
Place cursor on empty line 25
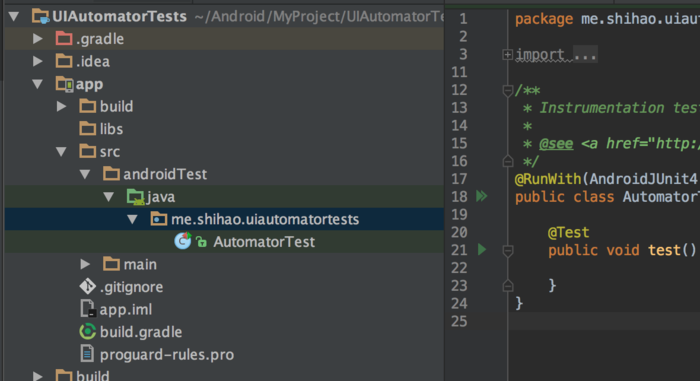604,321
